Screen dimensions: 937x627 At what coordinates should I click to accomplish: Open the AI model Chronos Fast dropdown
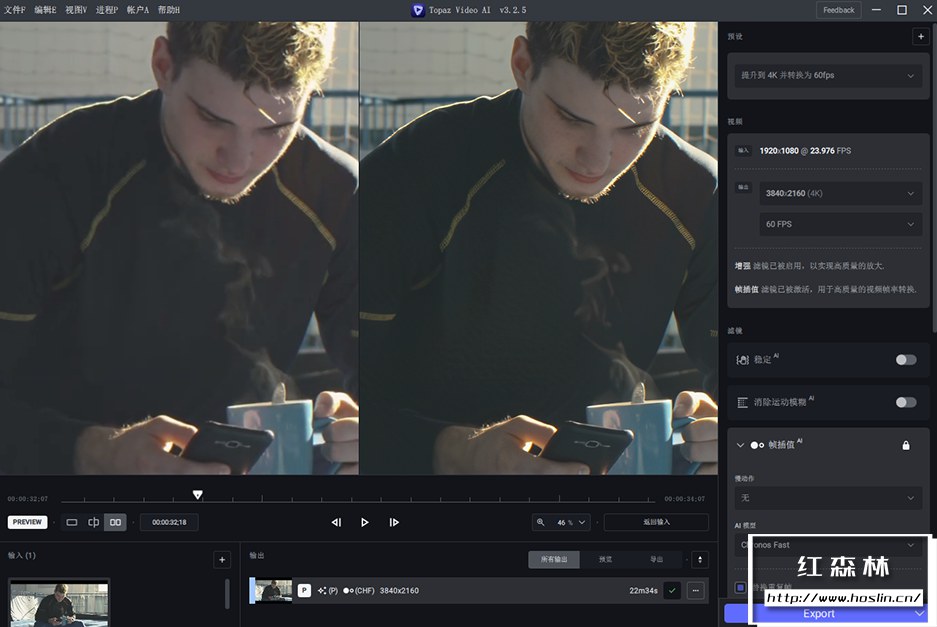pyautogui.click(x=828, y=545)
